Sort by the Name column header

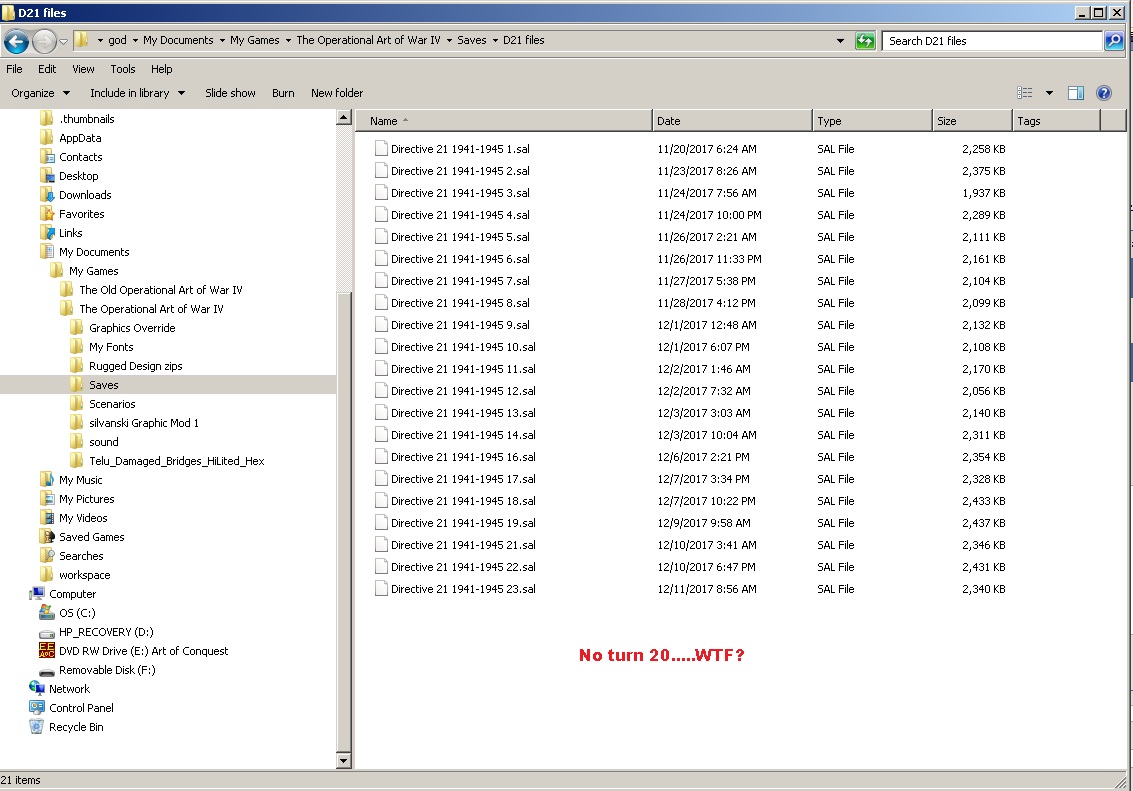click(x=504, y=121)
